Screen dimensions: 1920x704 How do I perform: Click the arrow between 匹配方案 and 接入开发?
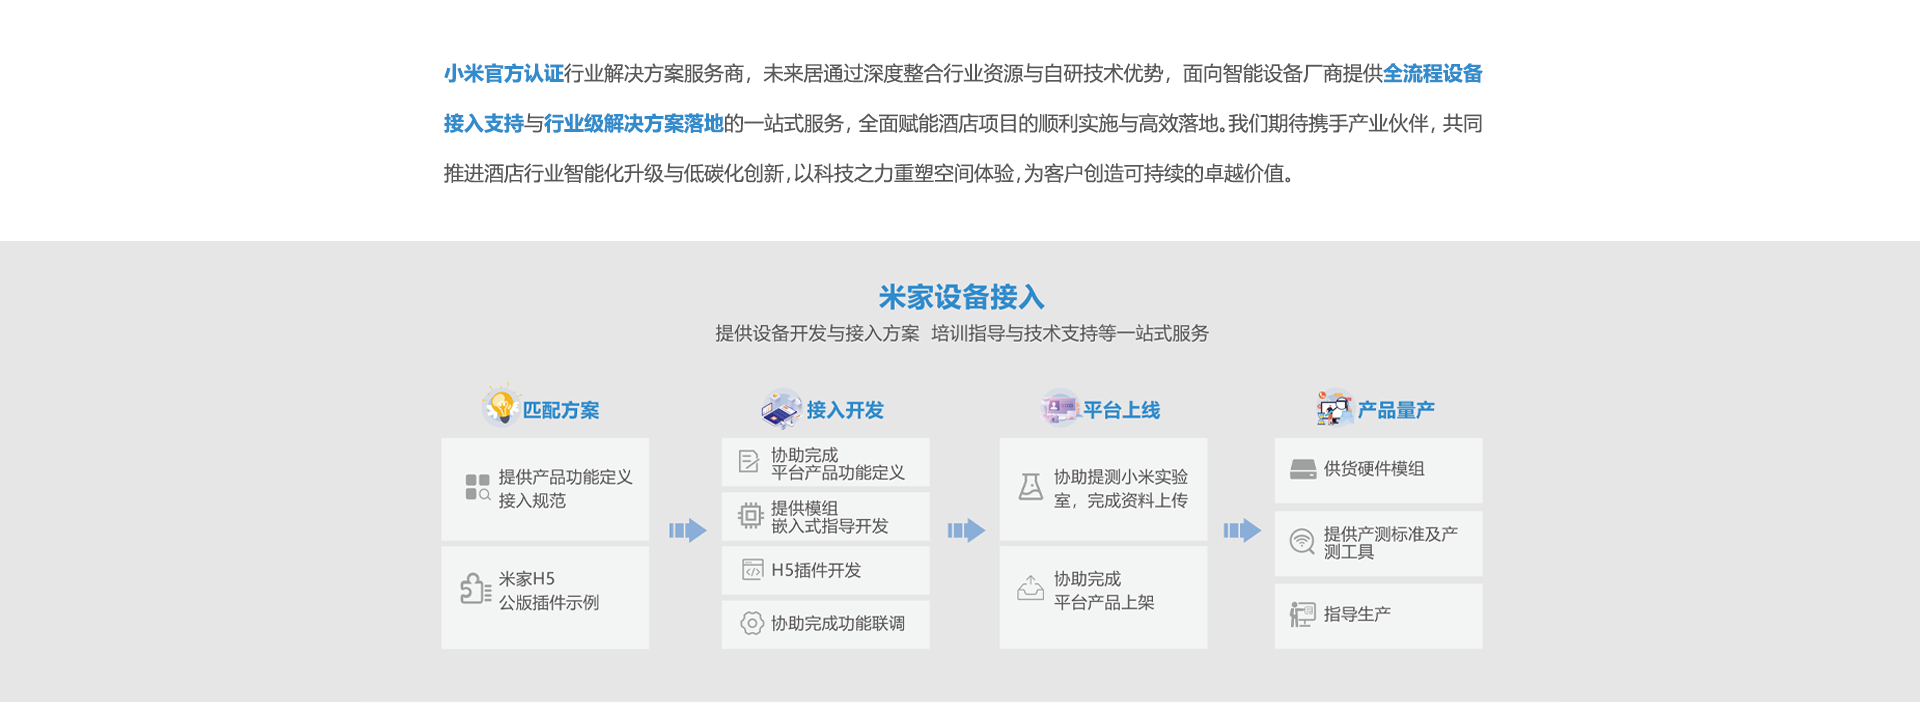(x=688, y=530)
